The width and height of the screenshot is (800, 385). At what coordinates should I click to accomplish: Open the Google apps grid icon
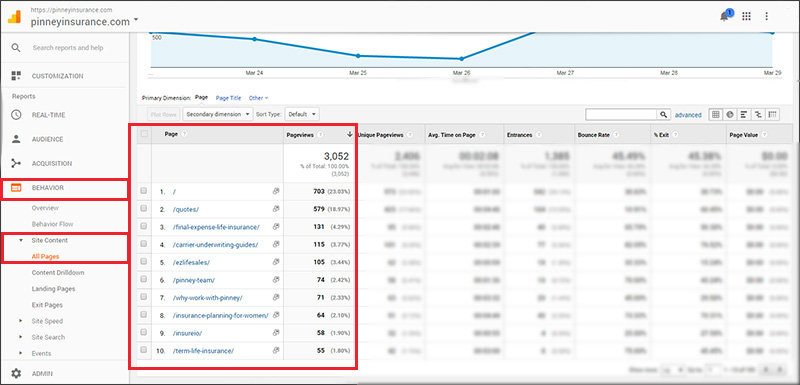tap(746, 16)
